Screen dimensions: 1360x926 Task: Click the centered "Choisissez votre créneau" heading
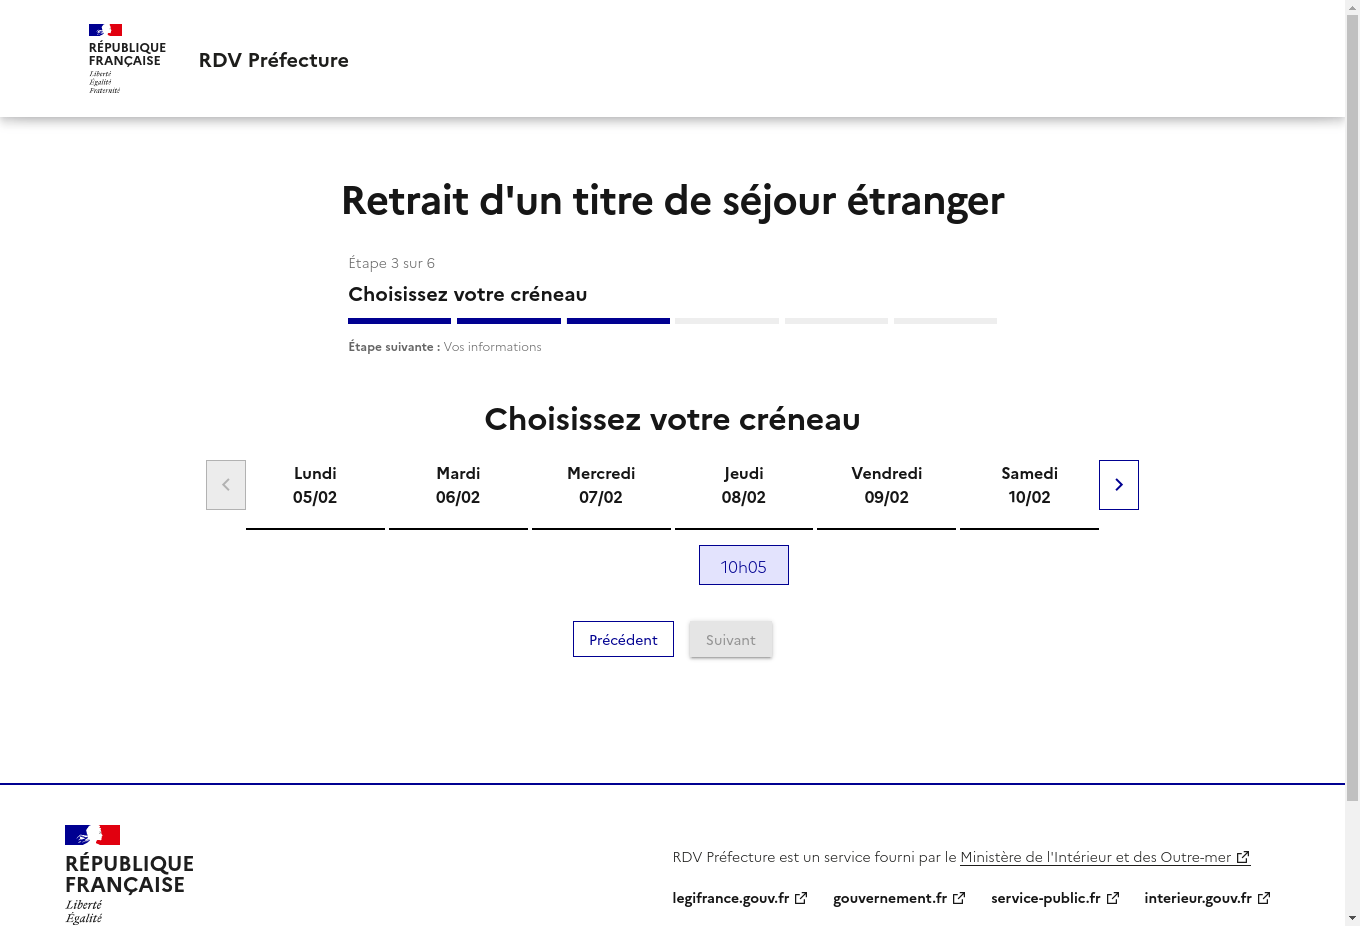point(673,419)
